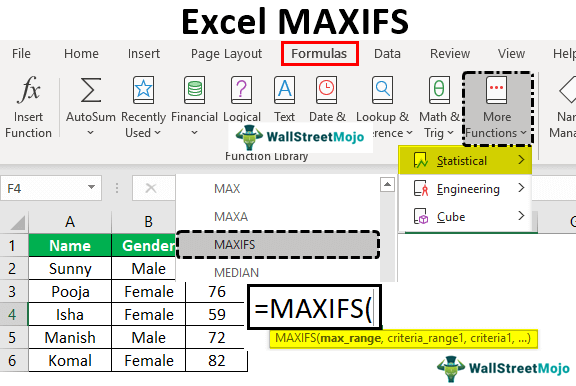The height and width of the screenshot is (386, 576).
Task: Open the Text functions icon
Action: coord(284,90)
